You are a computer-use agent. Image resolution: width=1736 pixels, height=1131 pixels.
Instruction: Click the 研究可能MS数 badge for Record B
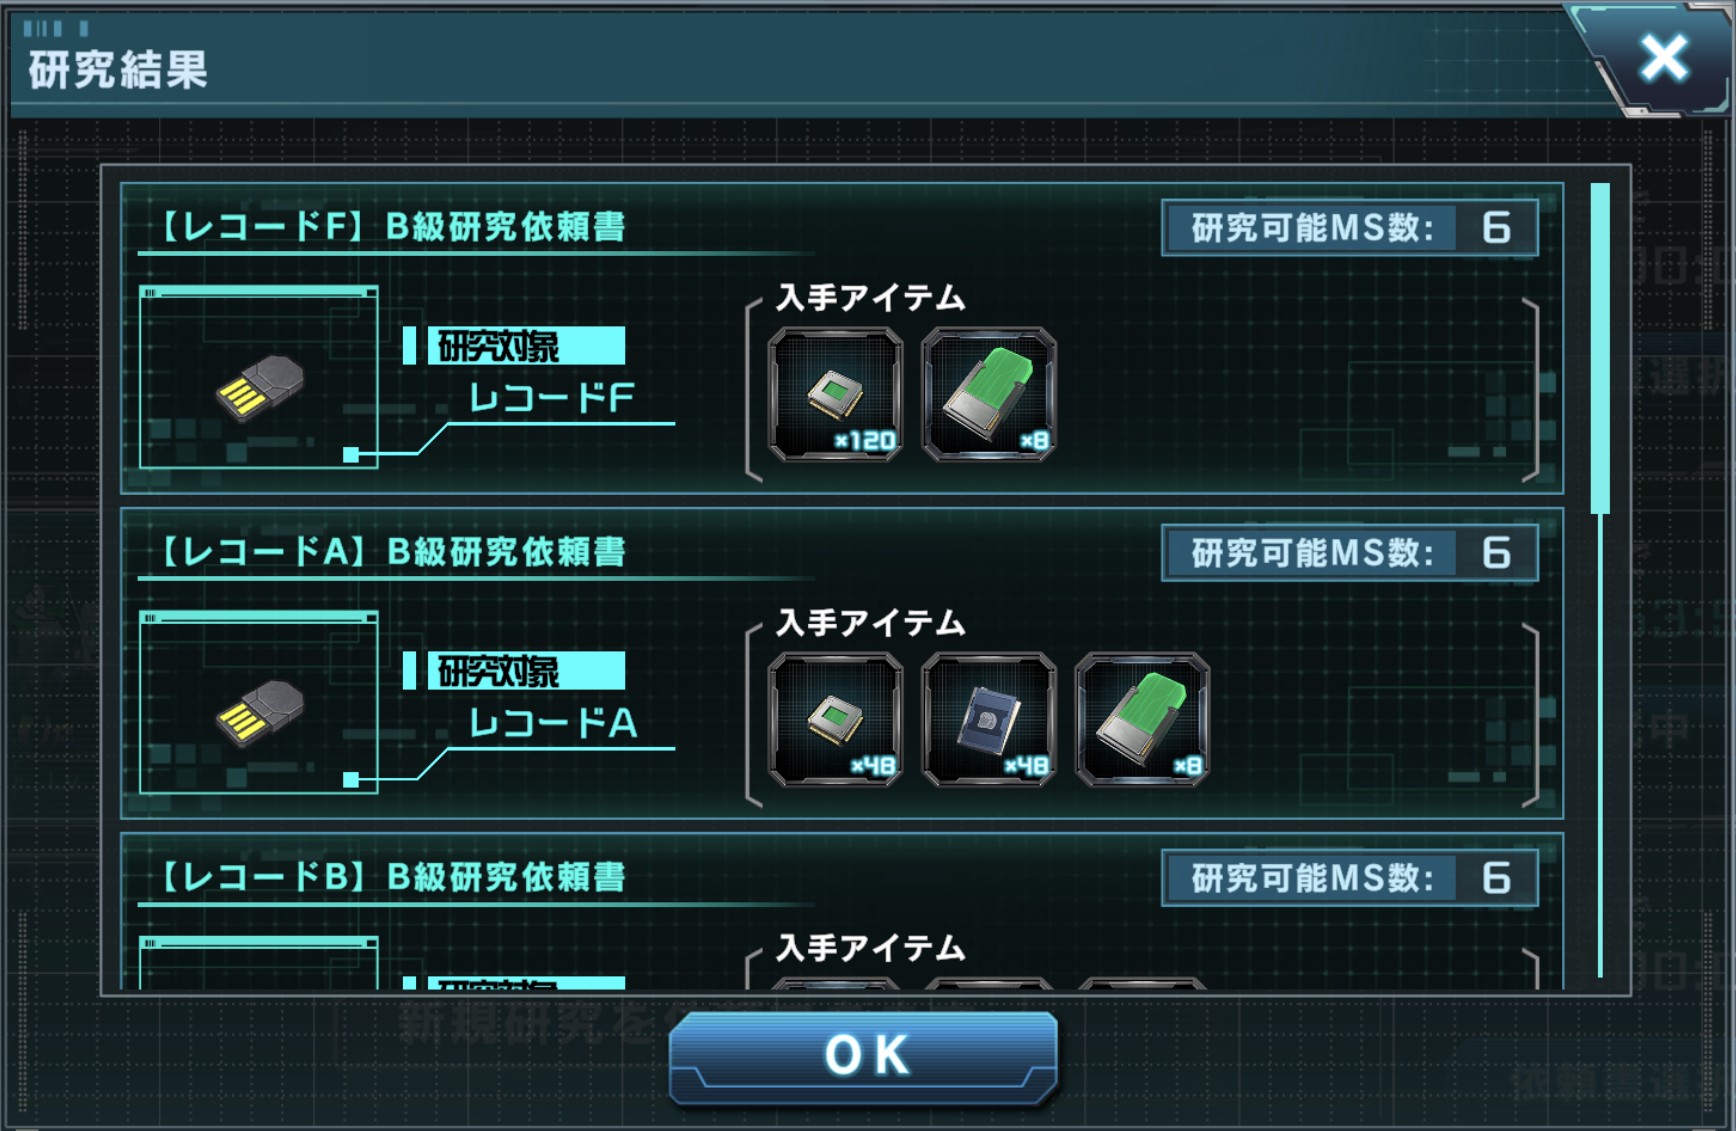(1350, 878)
